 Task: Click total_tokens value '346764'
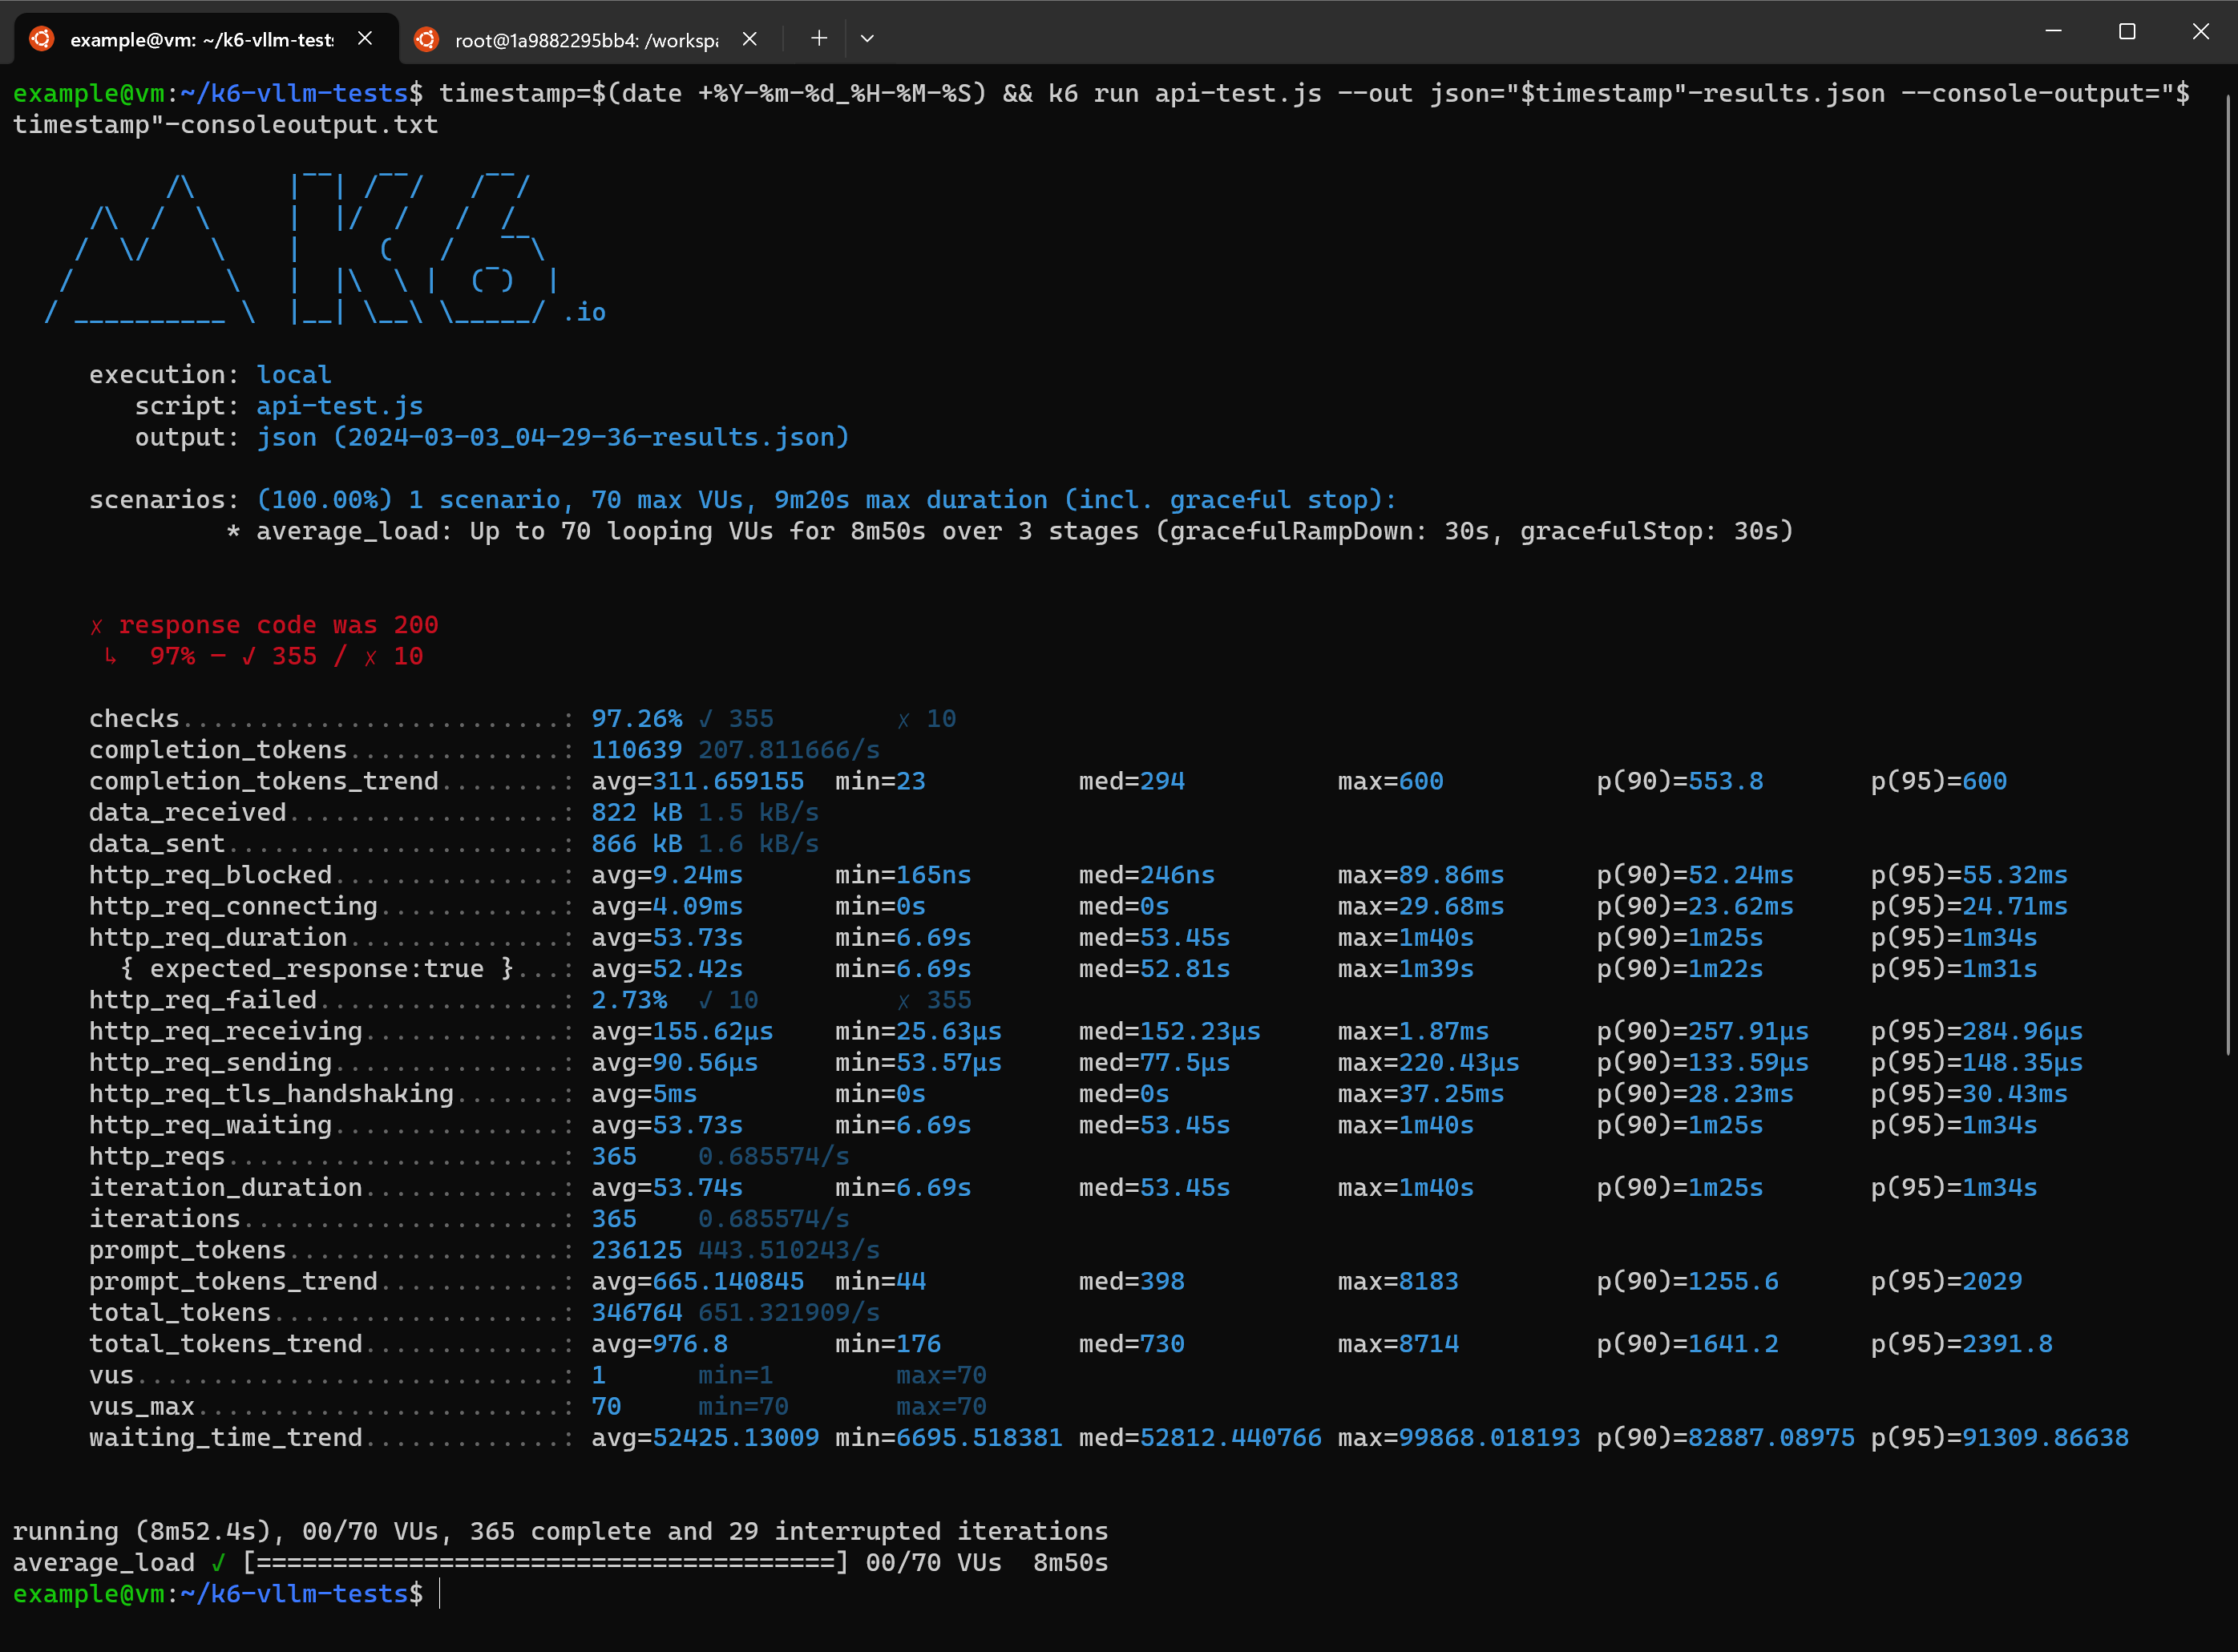637,1312
